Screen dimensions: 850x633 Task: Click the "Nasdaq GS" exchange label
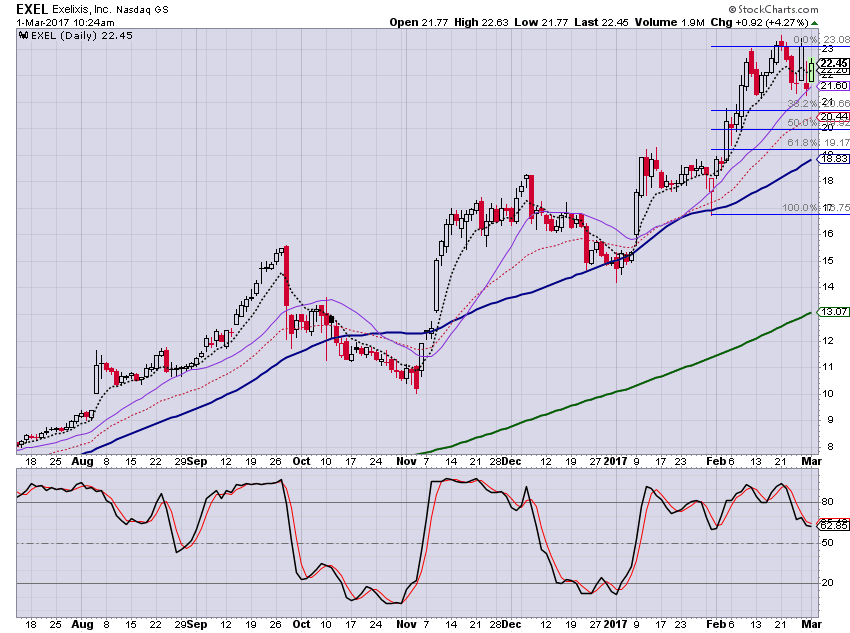[x=142, y=10]
